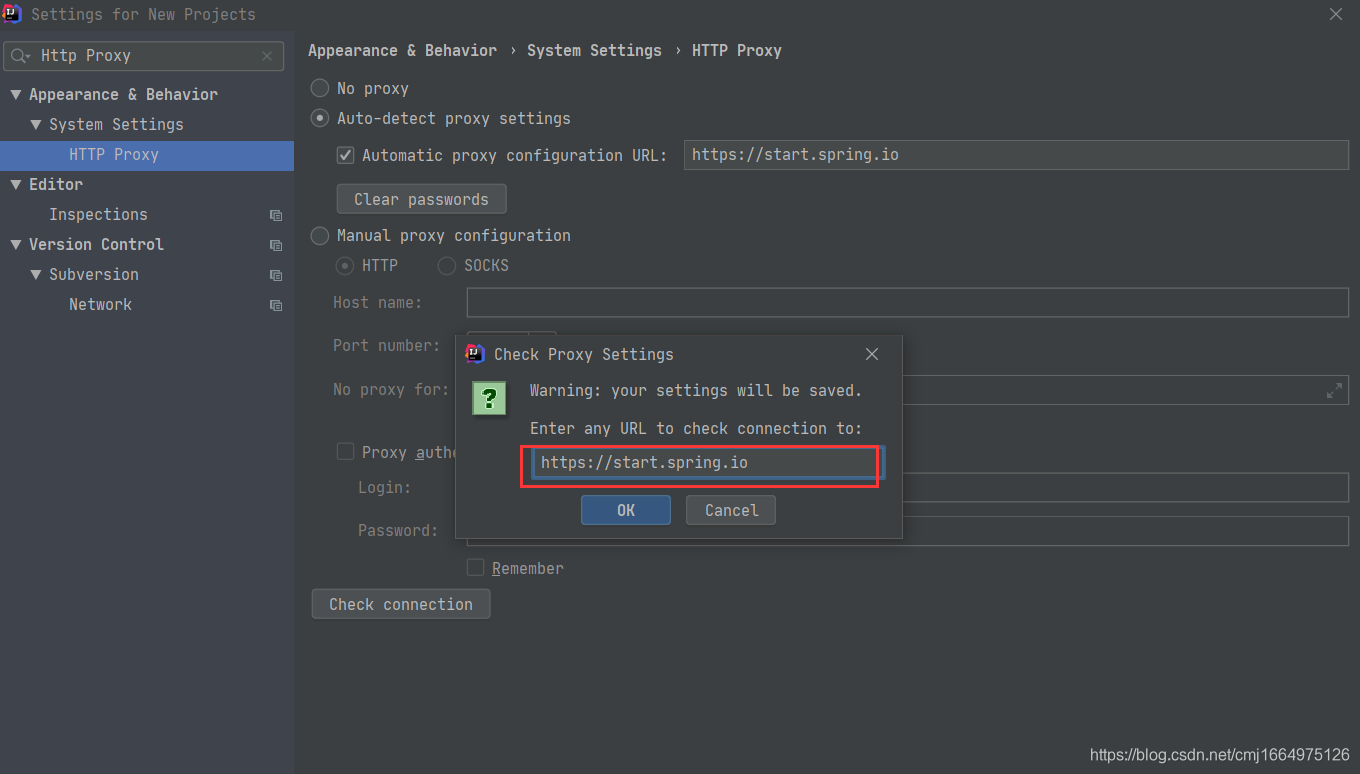
Task: Collapse the Appearance & Behavior tree node
Action: tap(16, 94)
